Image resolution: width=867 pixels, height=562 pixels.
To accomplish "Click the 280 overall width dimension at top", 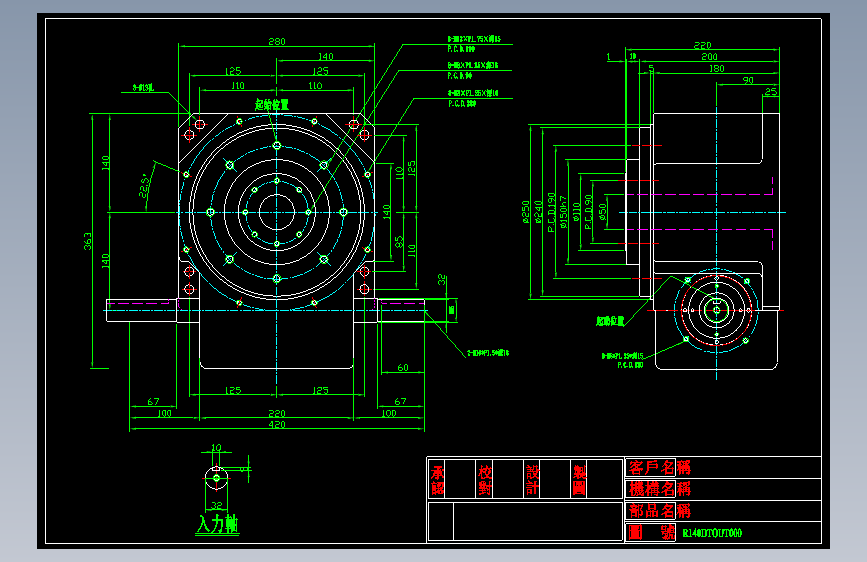I will click(276, 41).
